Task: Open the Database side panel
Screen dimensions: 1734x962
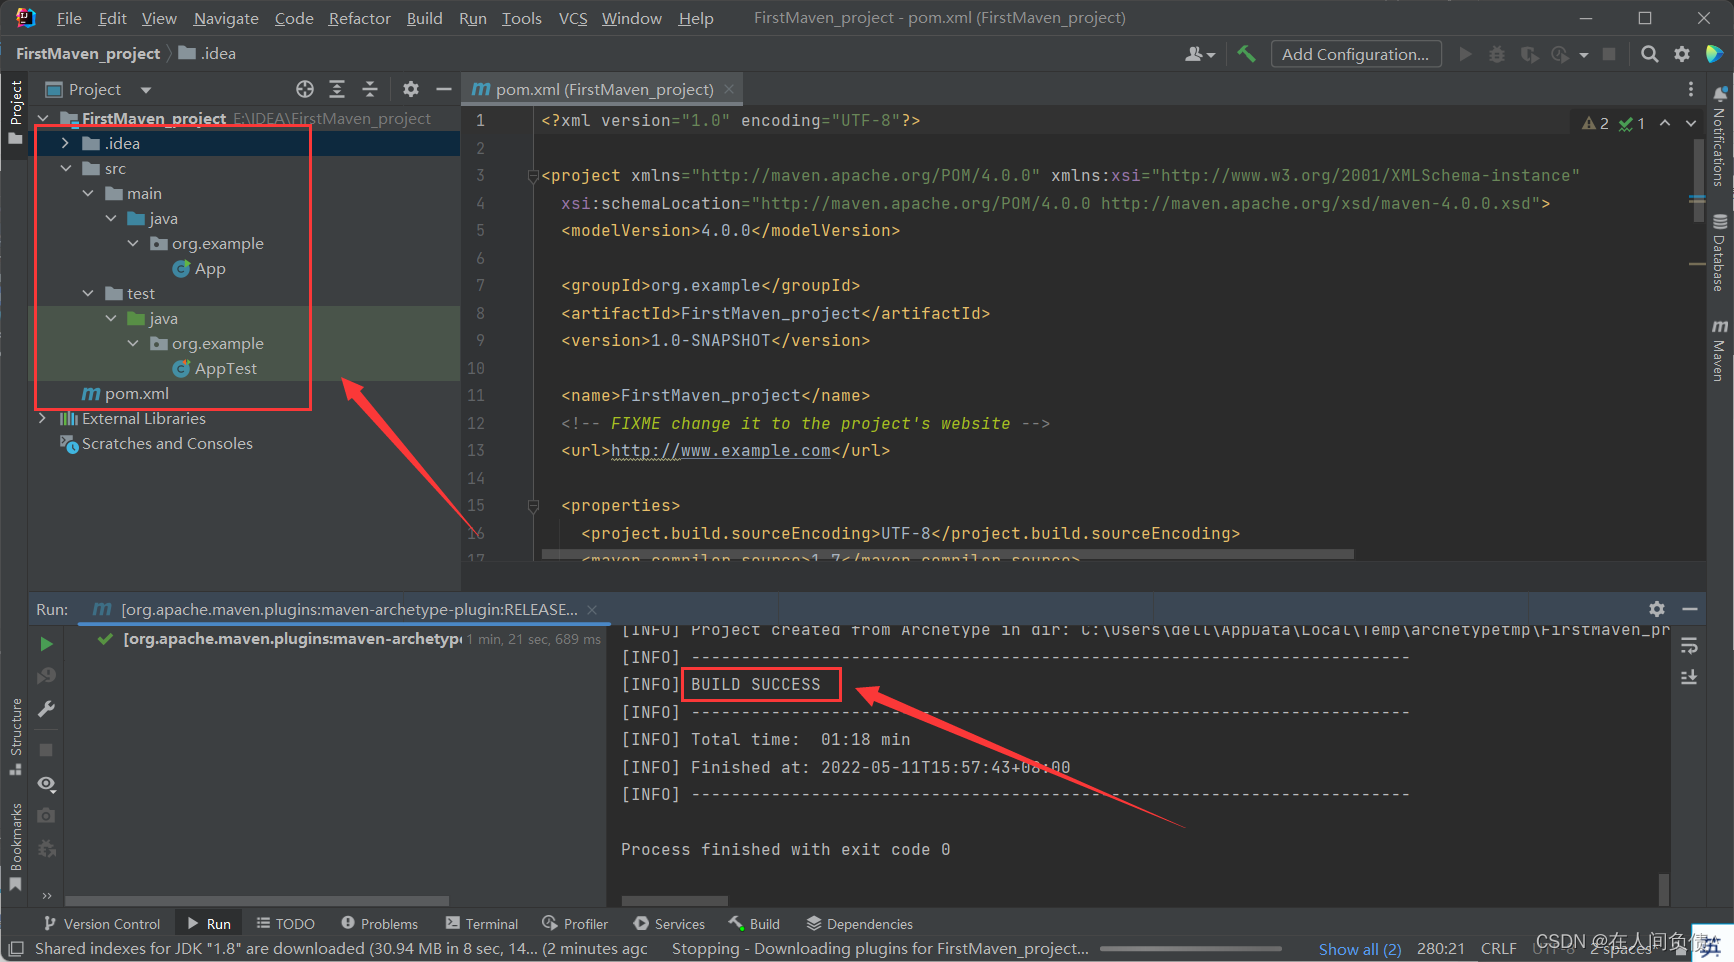Action: tap(1719, 252)
